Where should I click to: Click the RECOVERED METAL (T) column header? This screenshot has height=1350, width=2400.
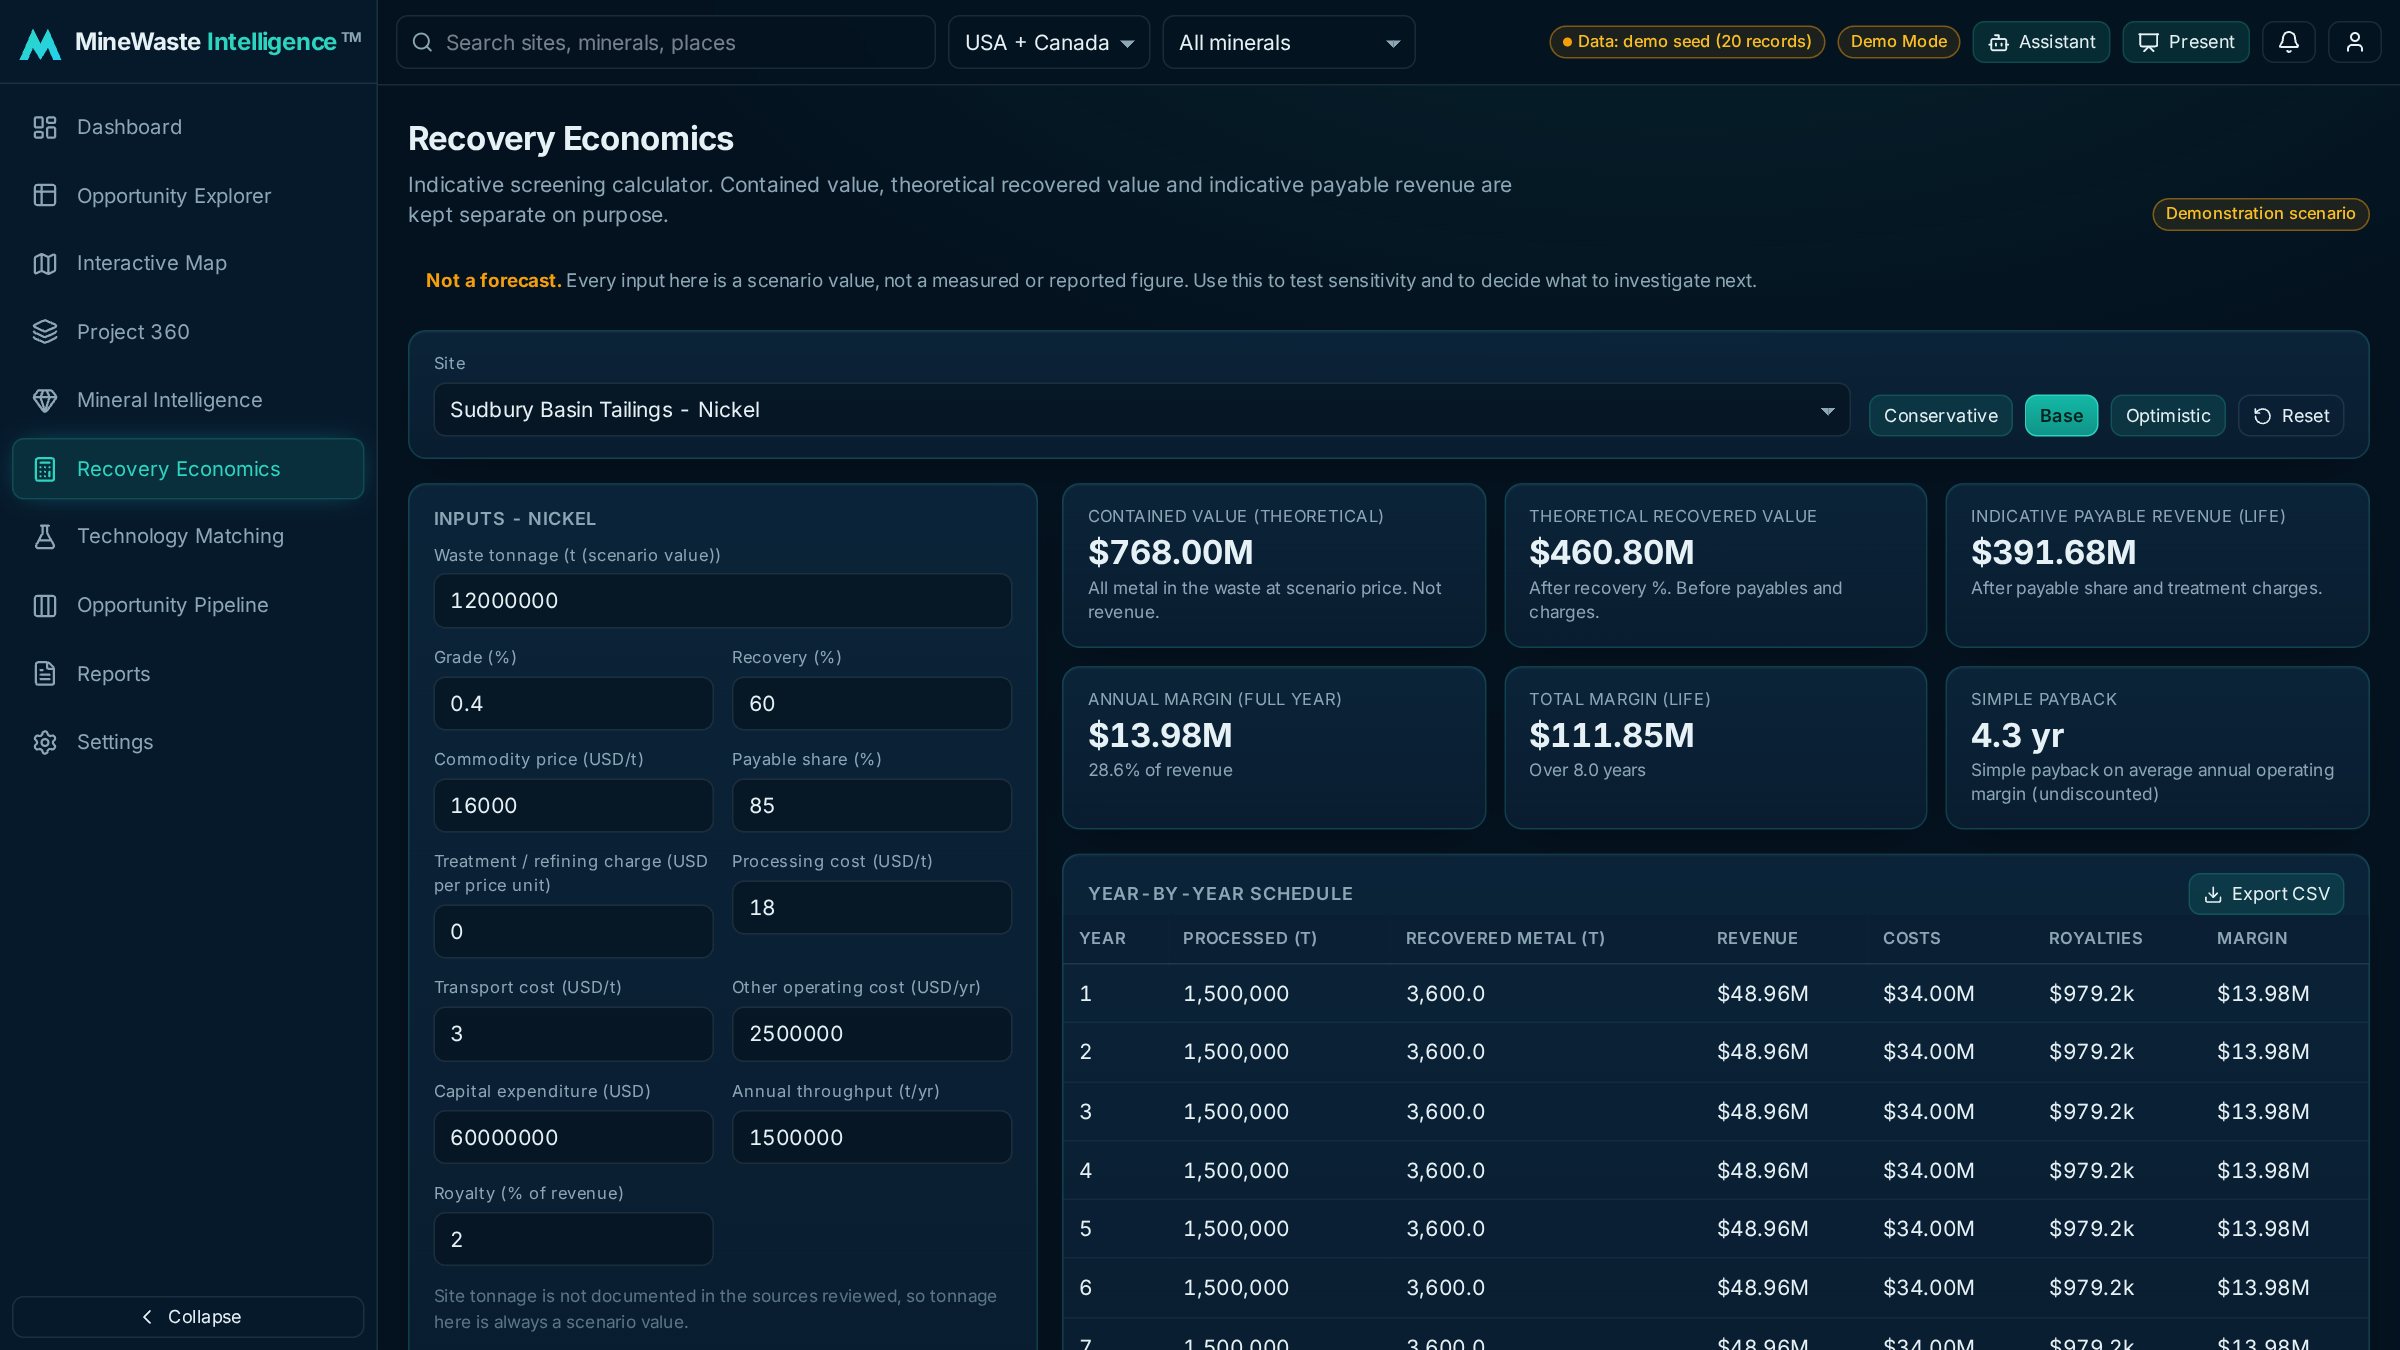[1505, 938]
